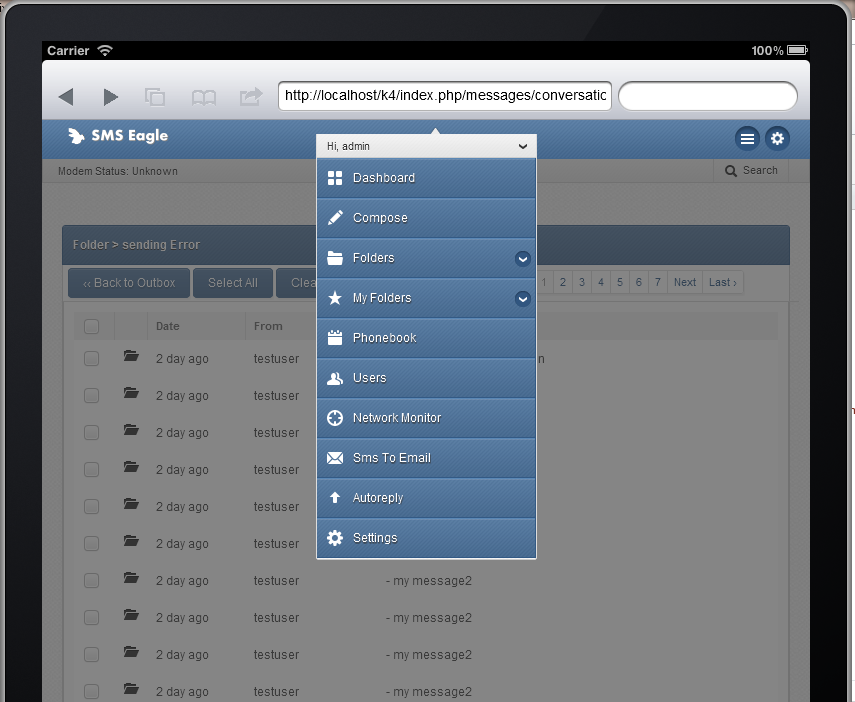Click the From column header
This screenshot has width=855, height=702.
268,326
